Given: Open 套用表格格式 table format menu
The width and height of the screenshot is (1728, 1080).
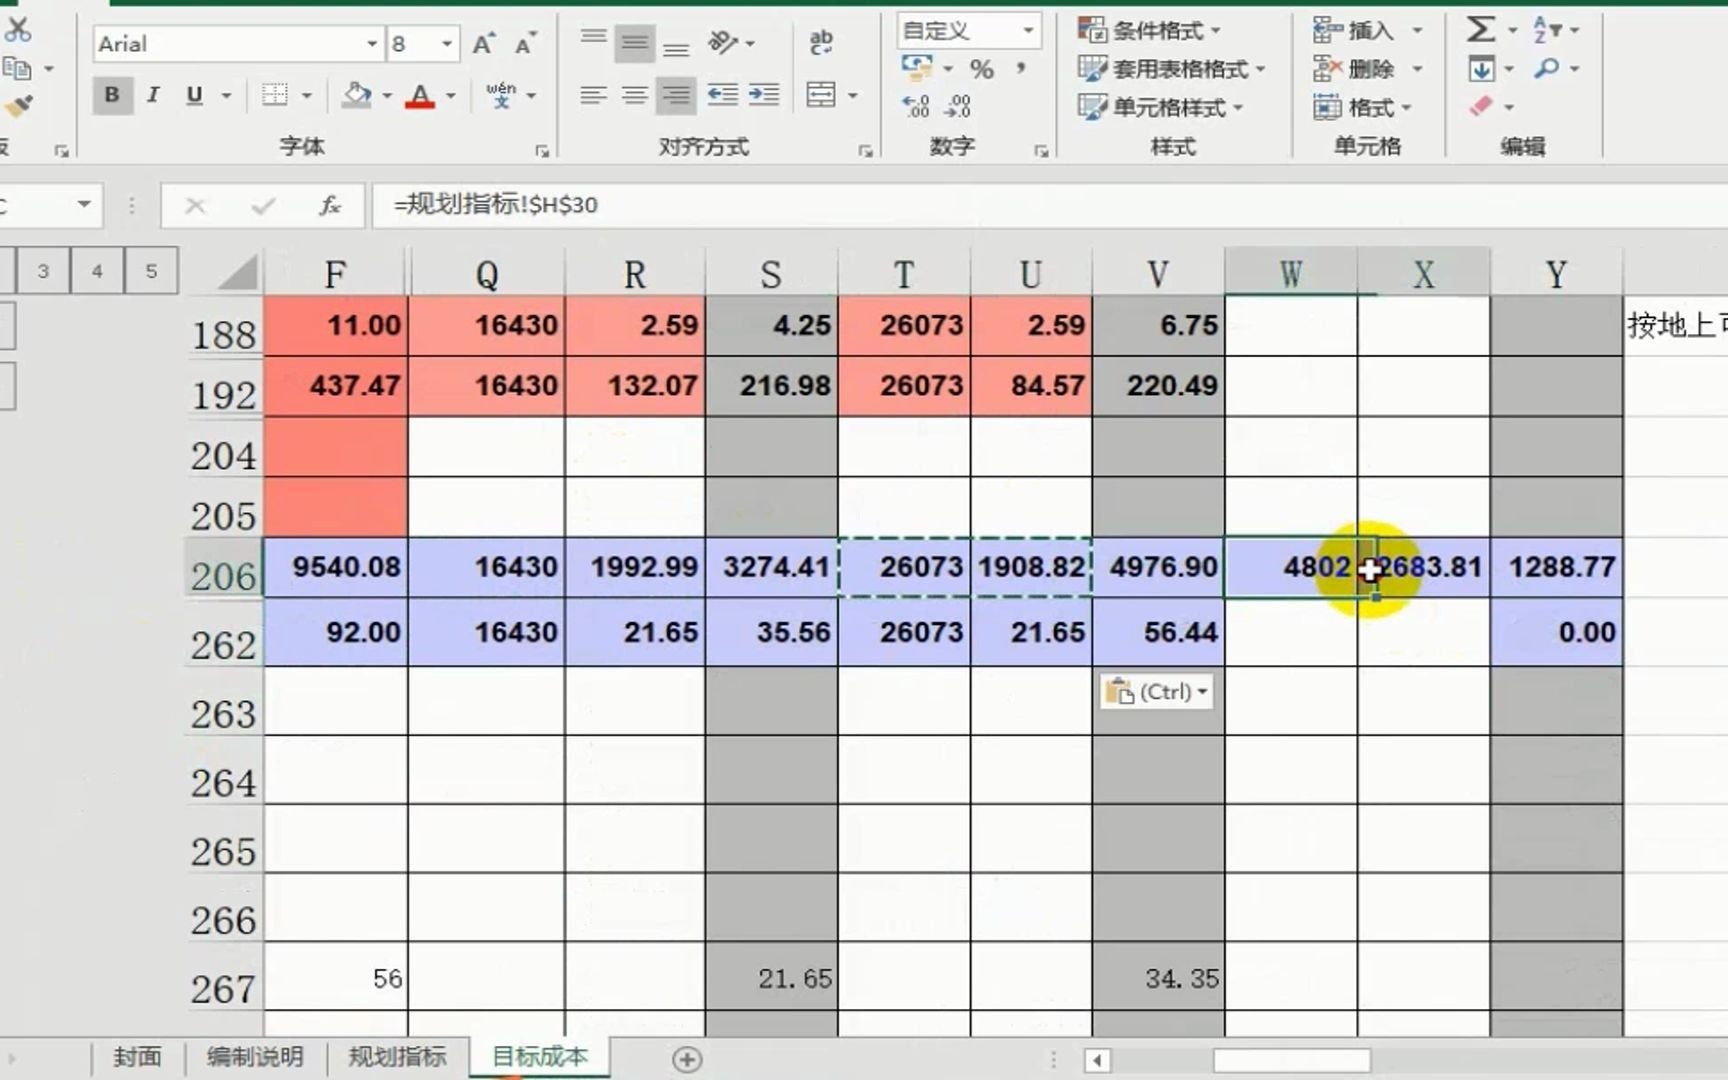Looking at the screenshot, I should 1172,69.
